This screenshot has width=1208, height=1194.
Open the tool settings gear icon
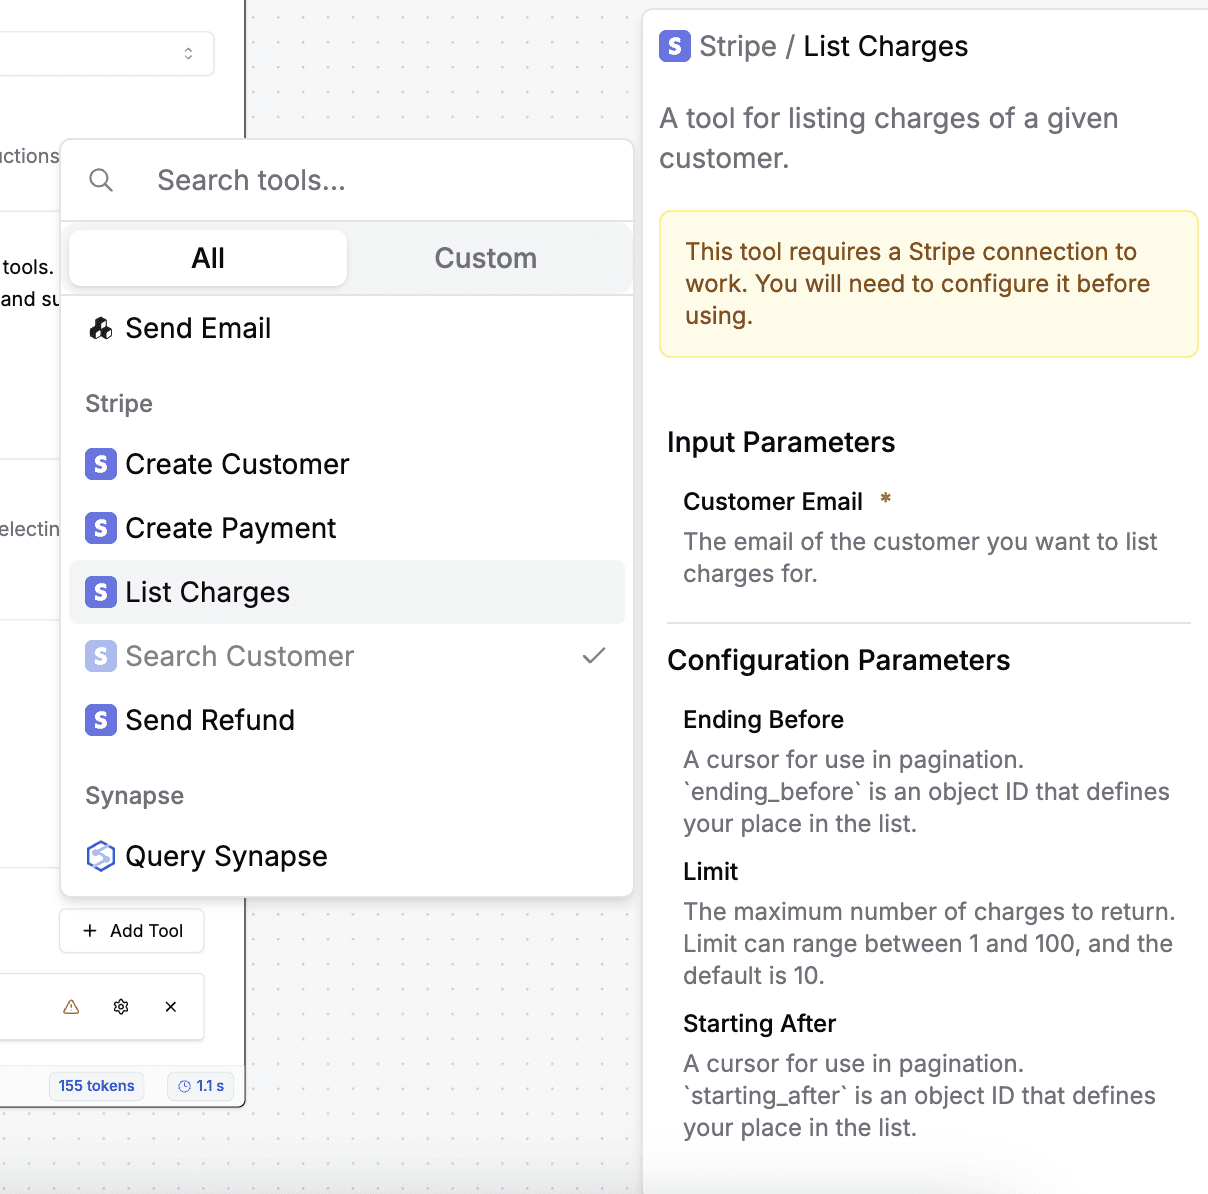click(x=121, y=1007)
